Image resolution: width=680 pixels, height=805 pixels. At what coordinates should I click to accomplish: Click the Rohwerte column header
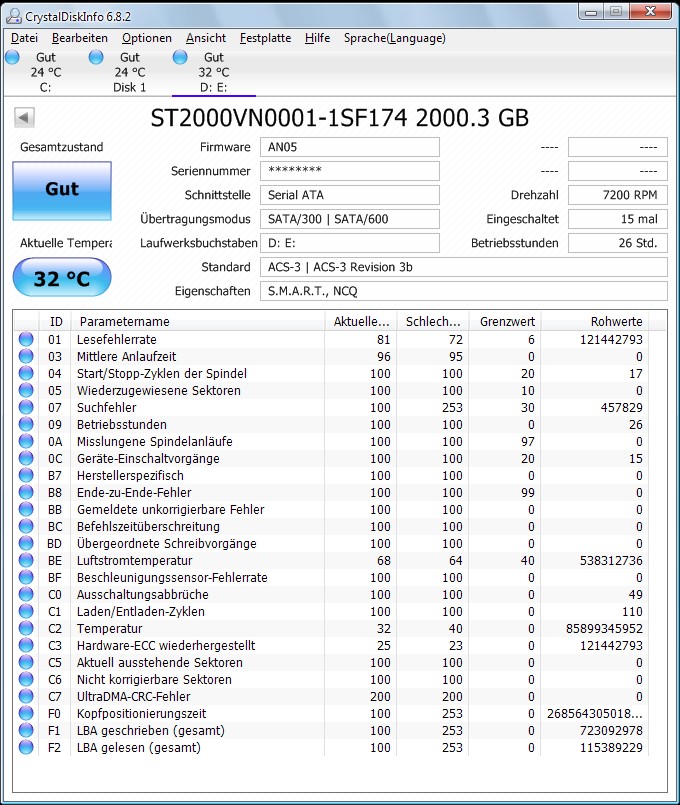click(x=595, y=321)
